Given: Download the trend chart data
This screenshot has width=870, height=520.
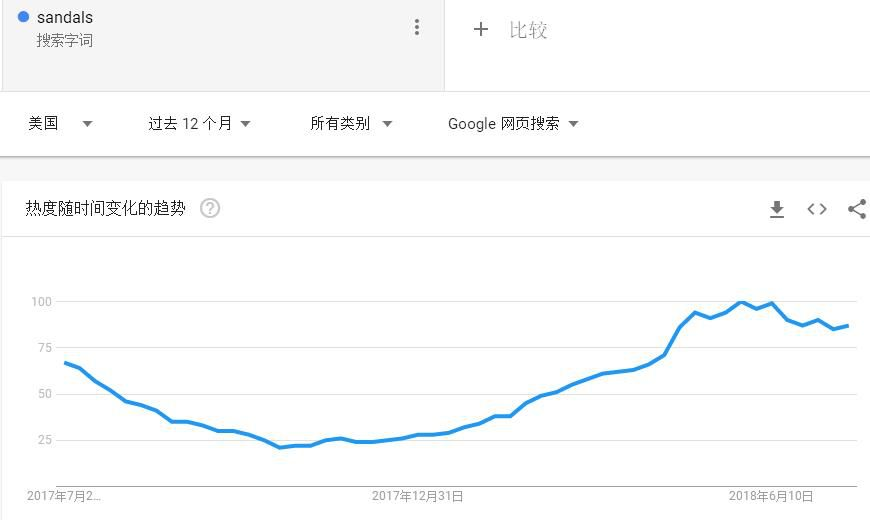Looking at the screenshot, I should click(777, 209).
